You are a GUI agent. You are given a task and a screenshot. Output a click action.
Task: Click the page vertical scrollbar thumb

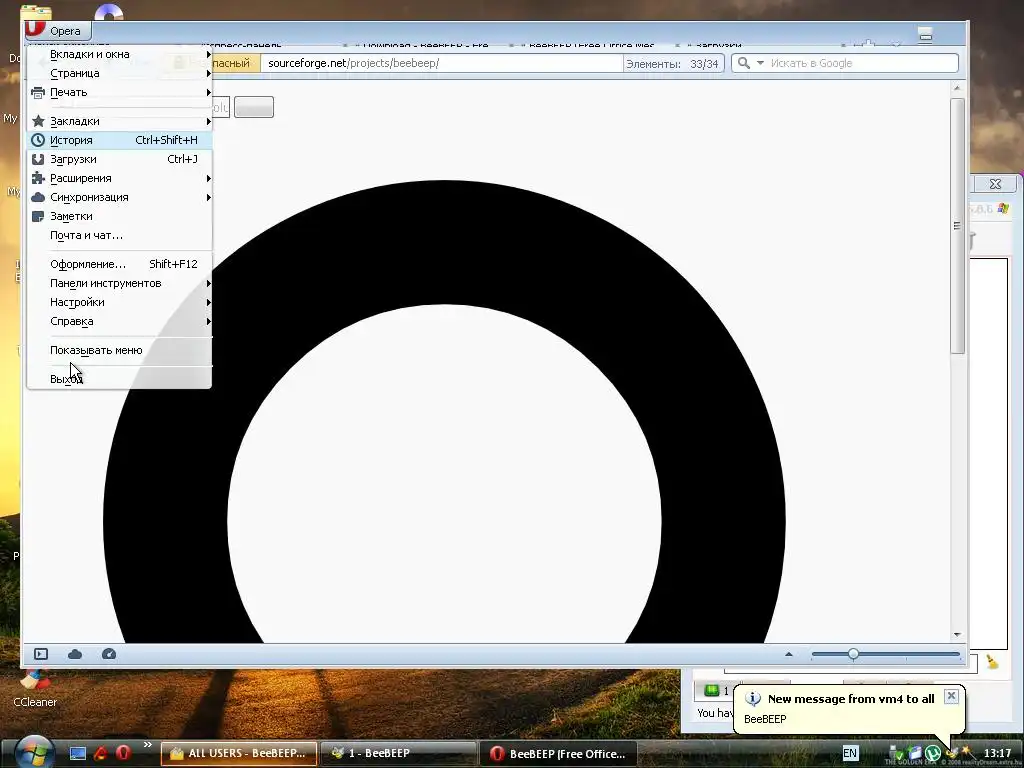957,226
